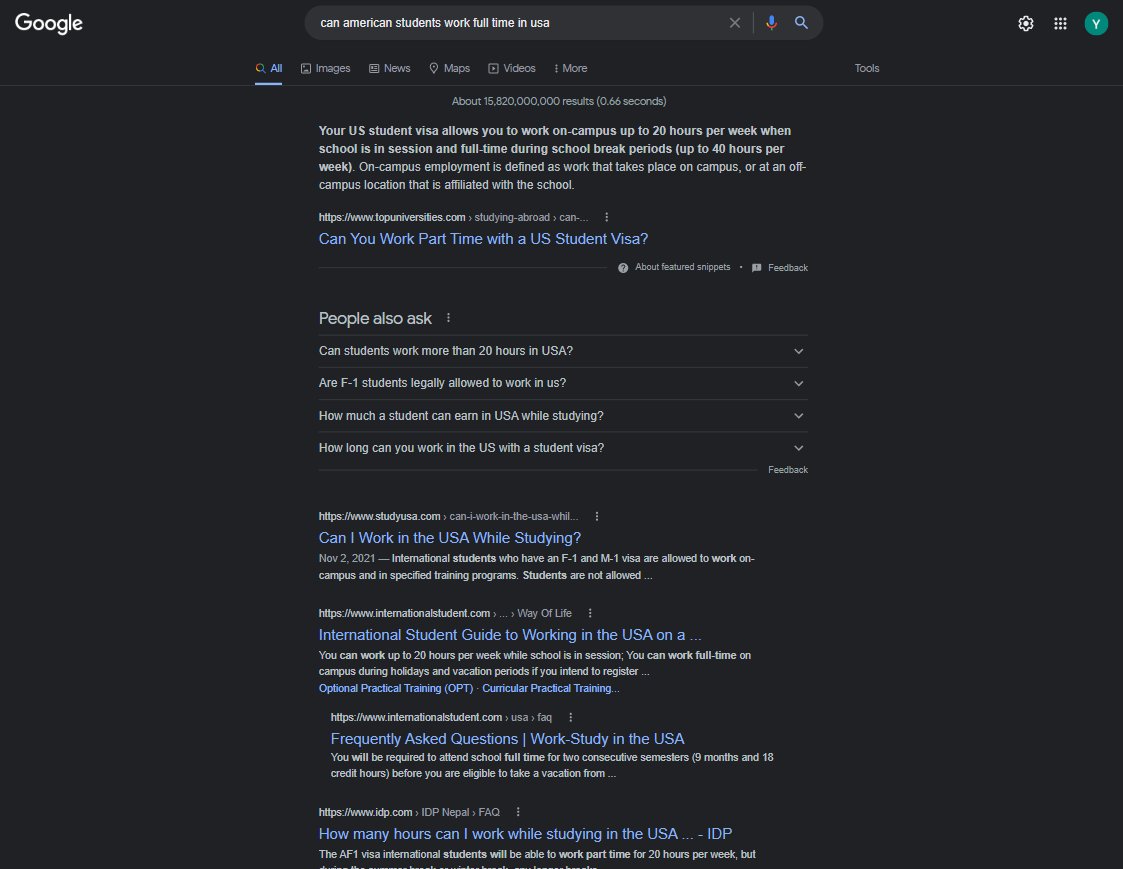Click the magnifying glass search icon
The height and width of the screenshot is (869, 1123).
[x=801, y=23]
